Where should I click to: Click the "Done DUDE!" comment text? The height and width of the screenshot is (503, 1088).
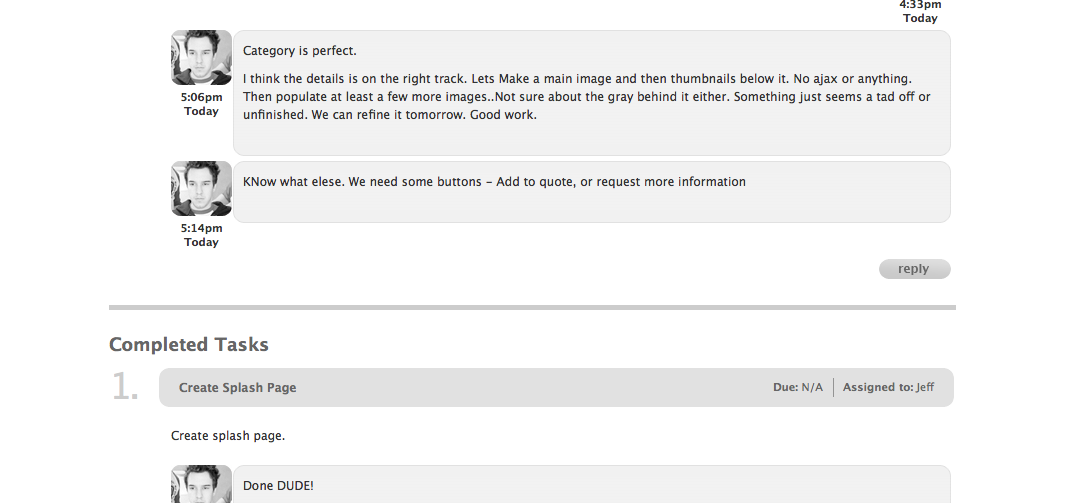pos(278,486)
